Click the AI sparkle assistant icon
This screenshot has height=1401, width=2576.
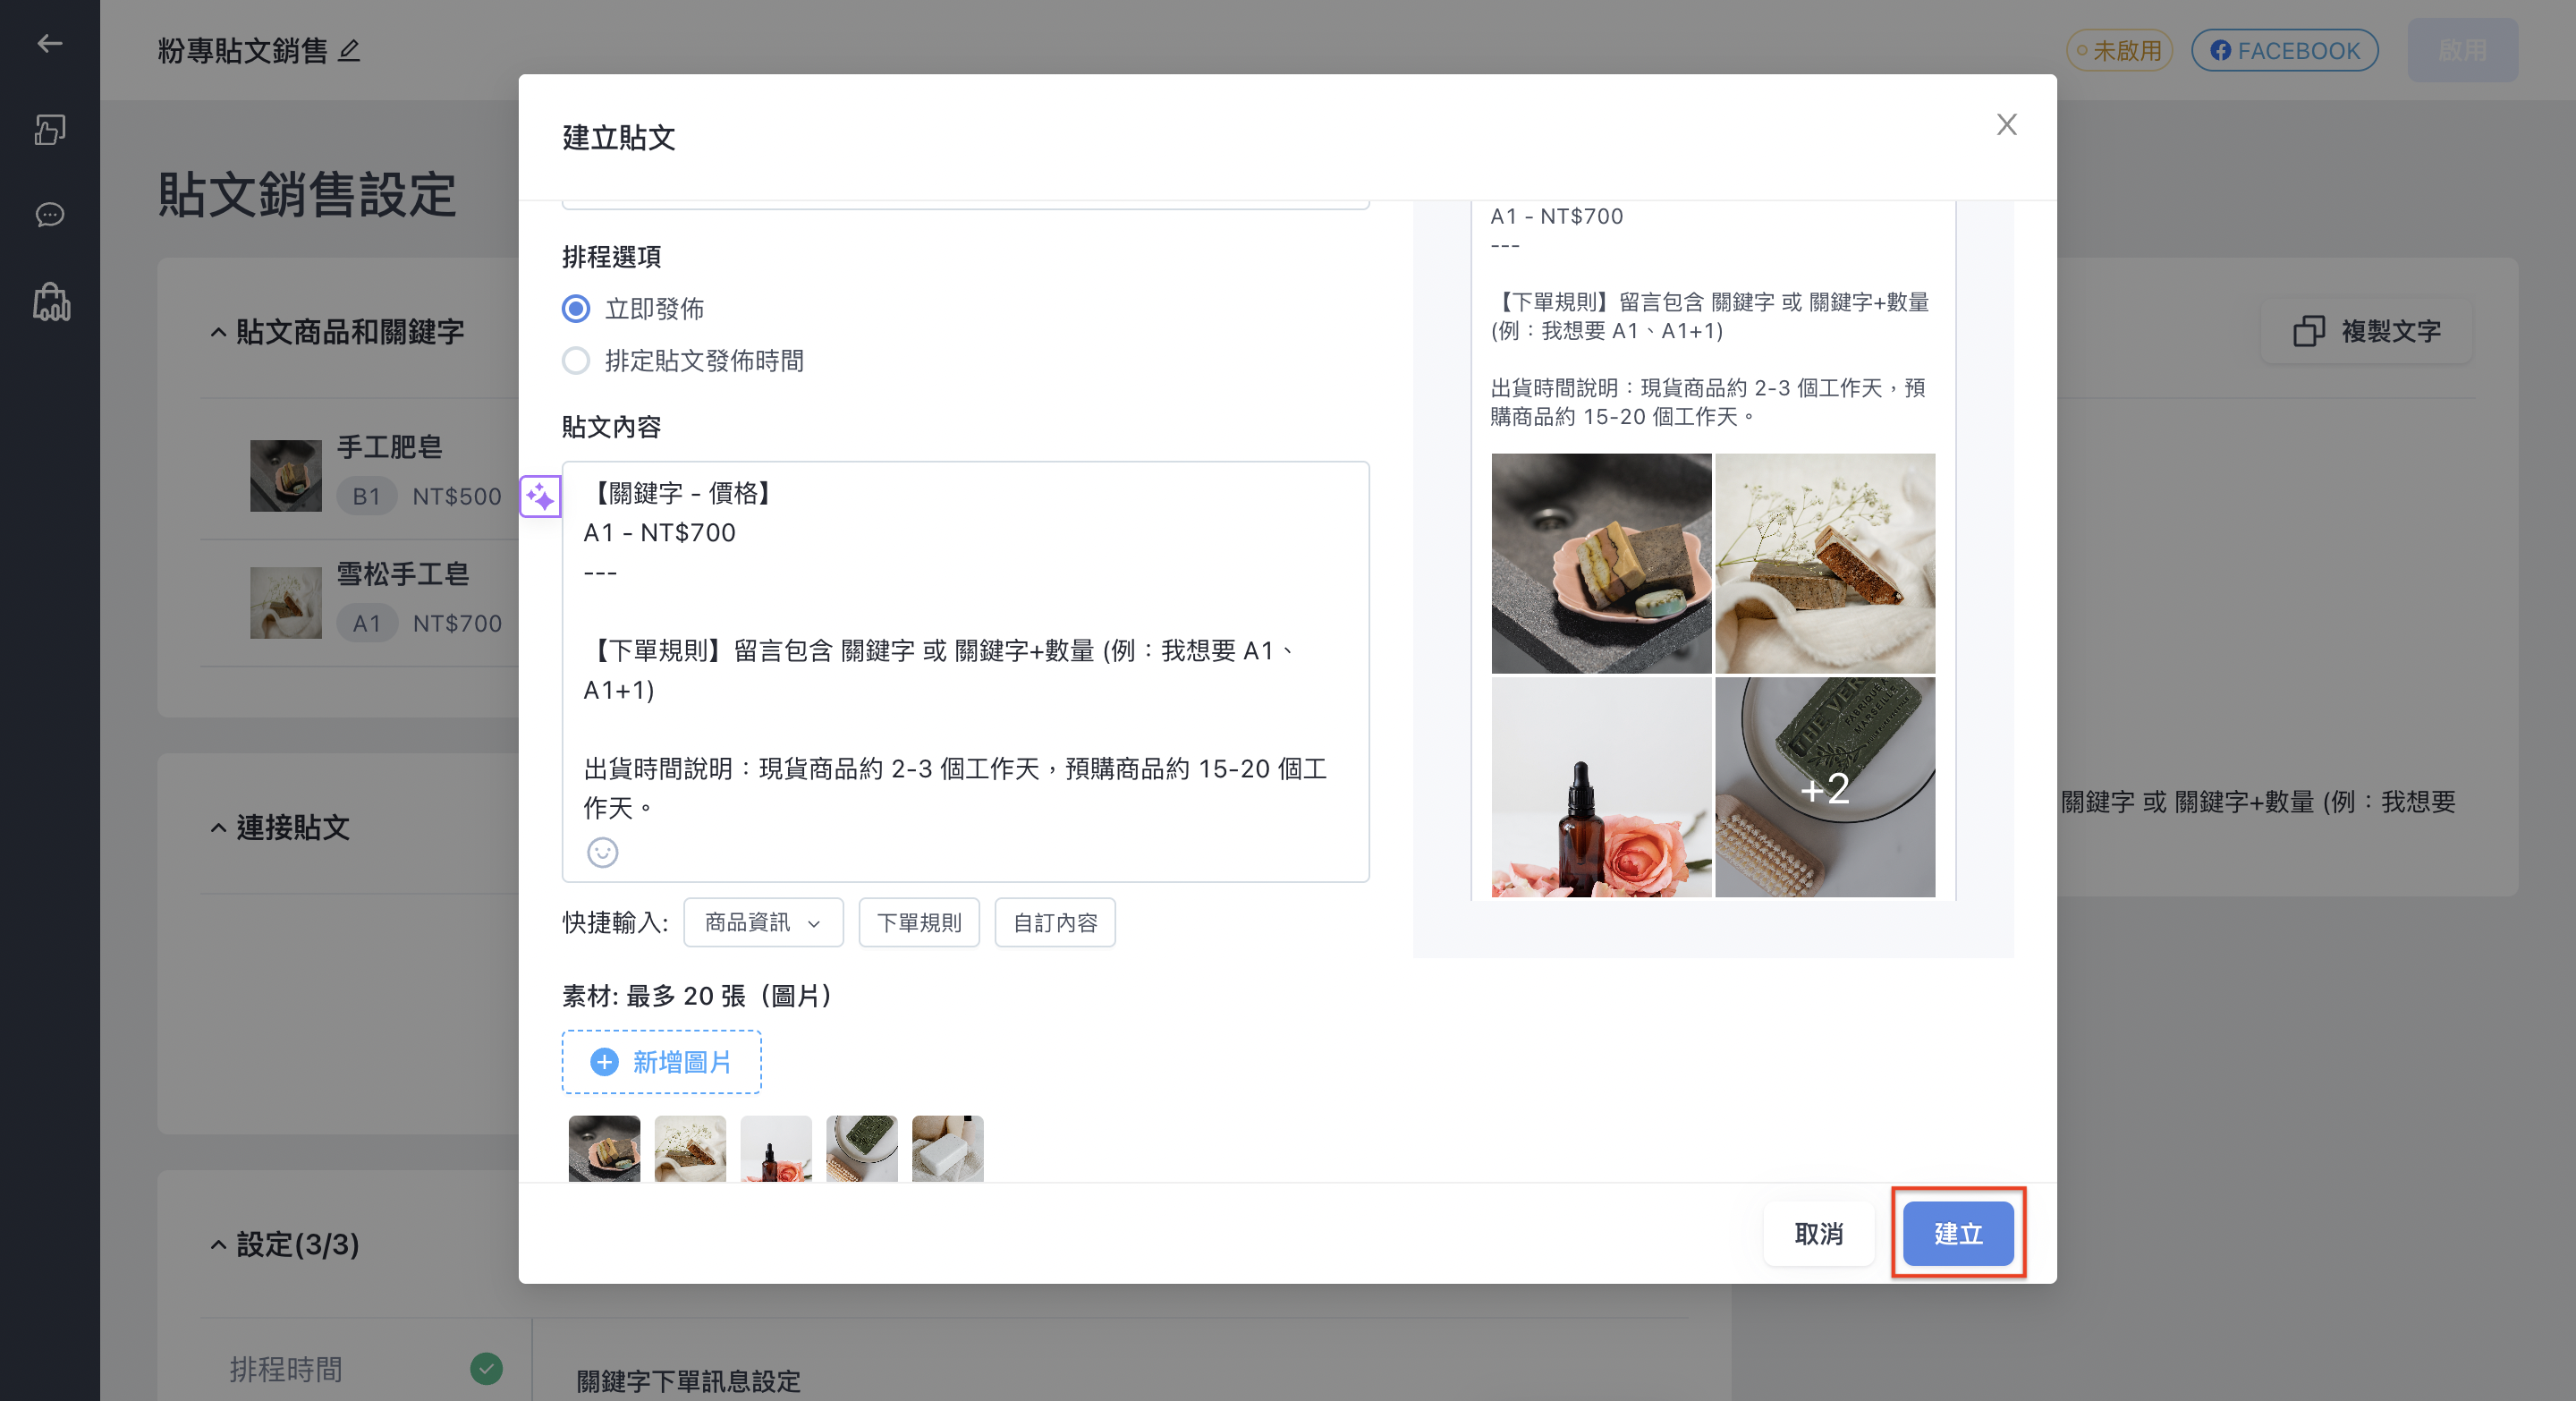click(540, 496)
